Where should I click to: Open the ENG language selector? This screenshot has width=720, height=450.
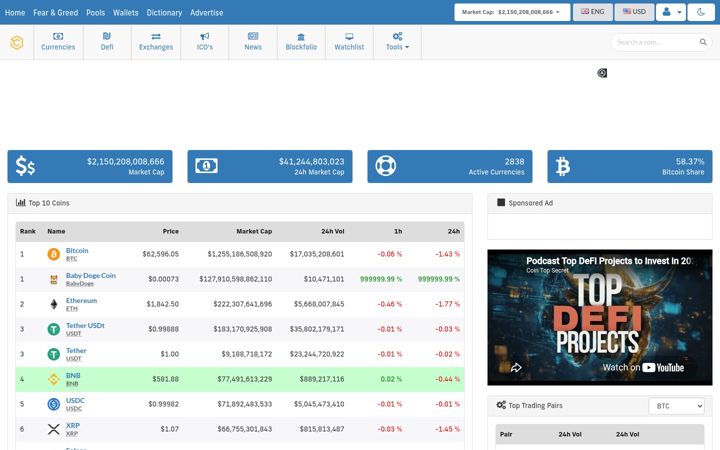[x=592, y=12]
